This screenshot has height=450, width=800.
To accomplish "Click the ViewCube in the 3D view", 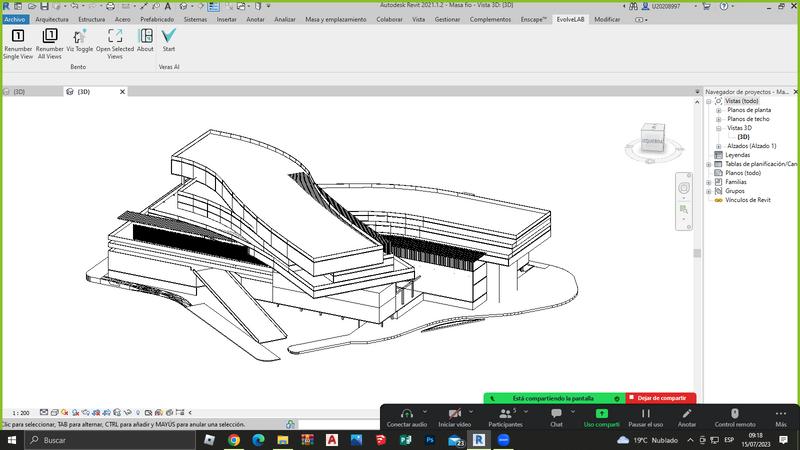I will click(x=651, y=140).
